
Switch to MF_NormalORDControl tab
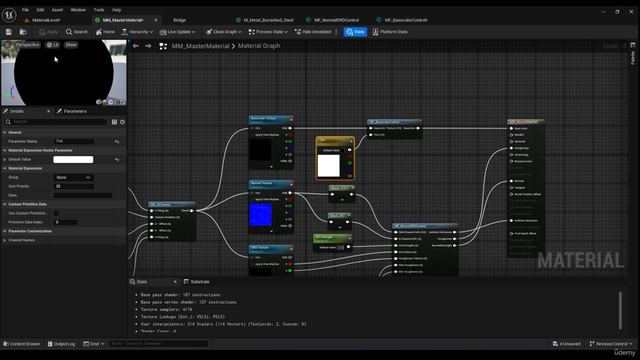336,20
